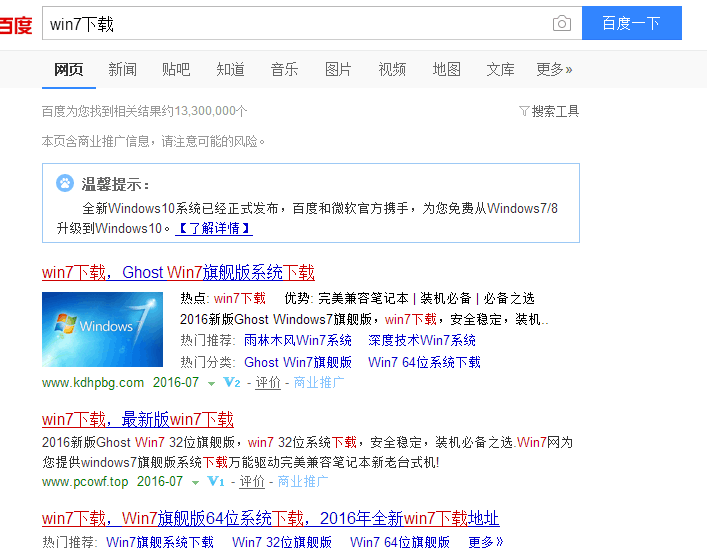Click the V2 credibility badge for kdhpbg.com
The width and height of the screenshot is (707, 558).
click(x=232, y=383)
